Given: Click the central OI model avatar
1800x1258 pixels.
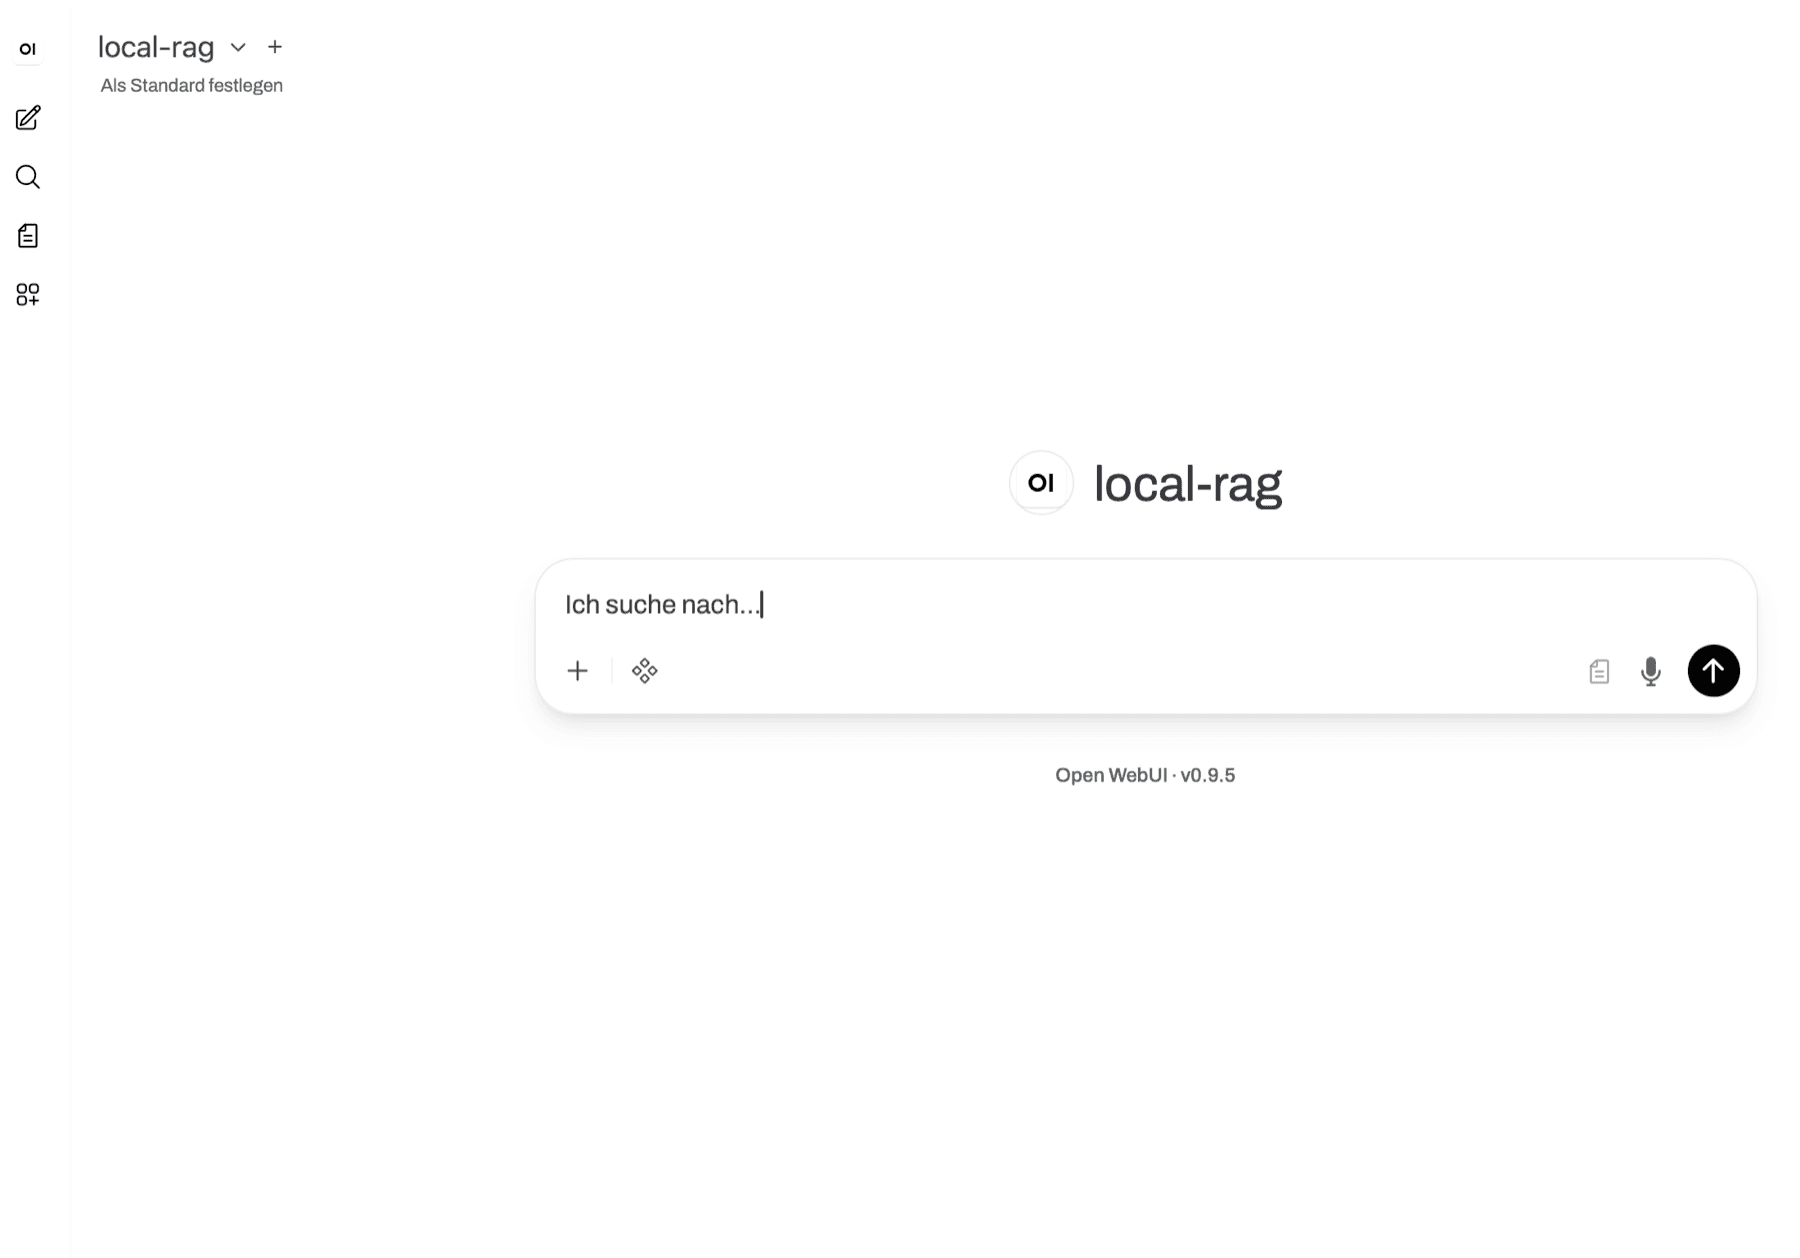Looking at the screenshot, I should [1041, 483].
